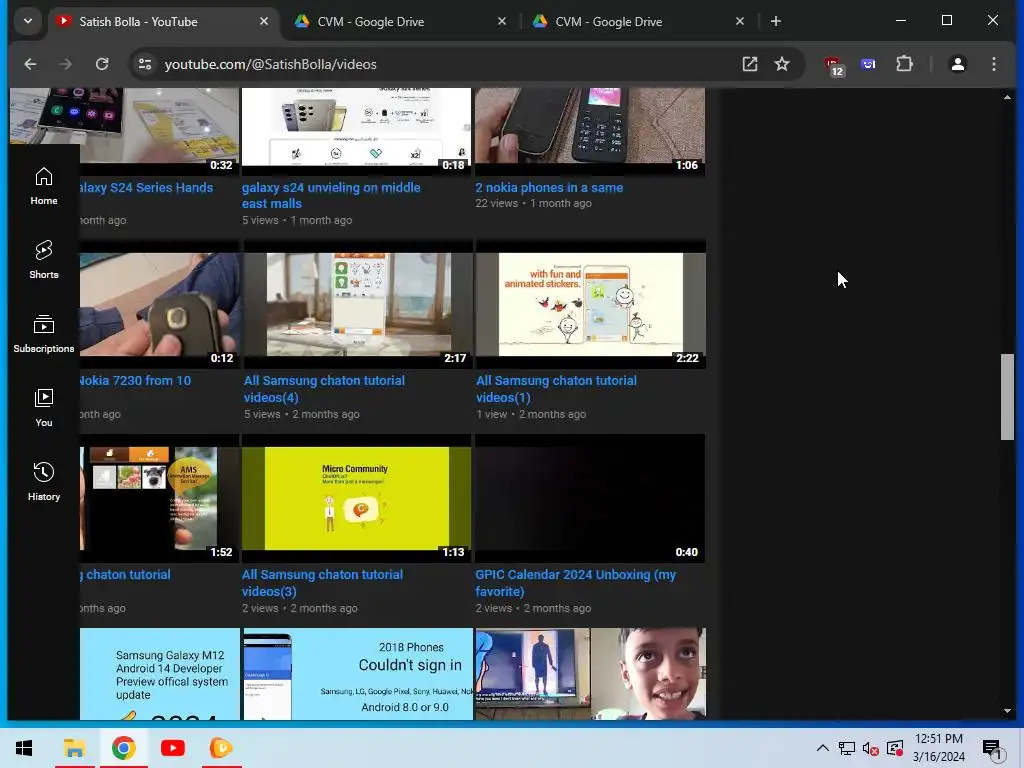Open All Samsung chaton tutorial videos(3)
1024x768 pixels.
pos(322,583)
